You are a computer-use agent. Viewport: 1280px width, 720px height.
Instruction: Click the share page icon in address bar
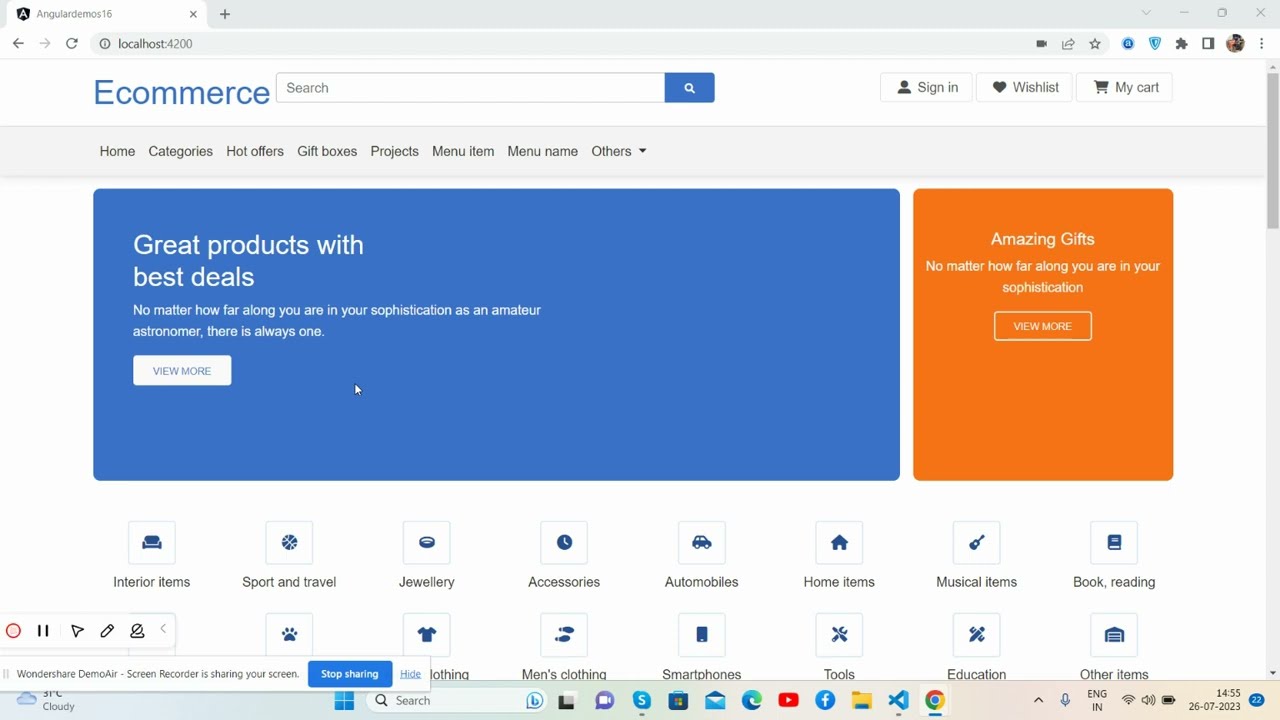click(x=1068, y=44)
